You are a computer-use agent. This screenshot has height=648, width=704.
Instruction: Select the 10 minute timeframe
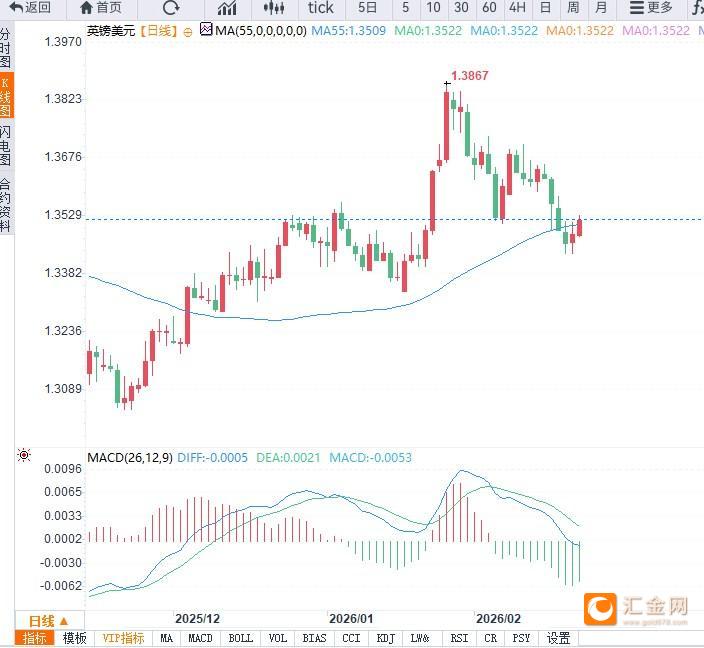click(x=433, y=8)
